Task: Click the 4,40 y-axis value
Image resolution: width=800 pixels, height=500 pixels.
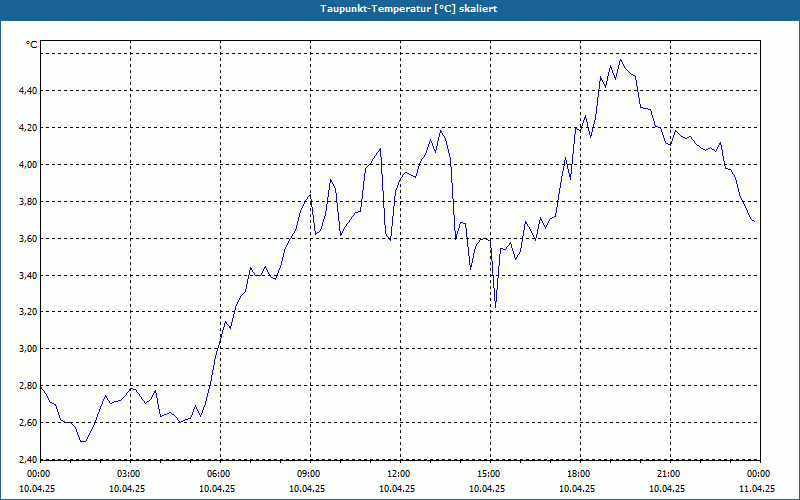Action: (x=28, y=91)
